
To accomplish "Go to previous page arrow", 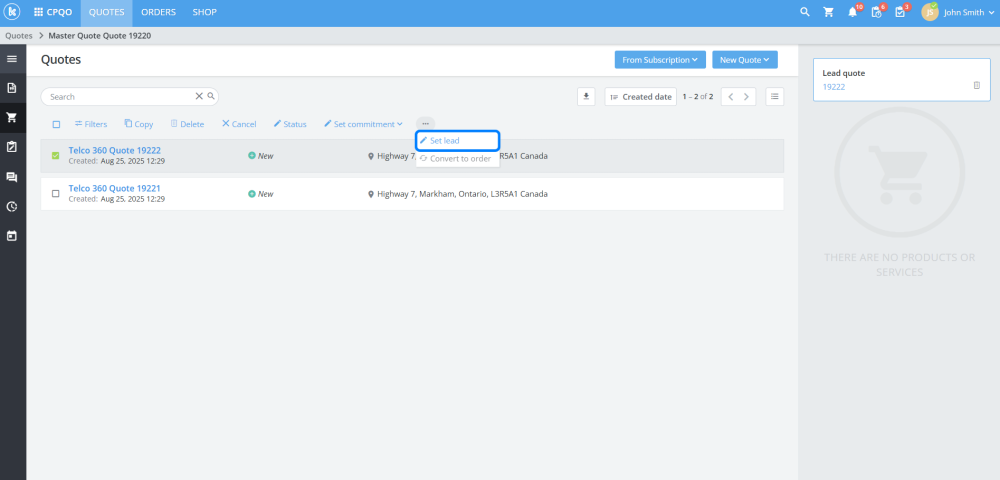I will 731,96.
